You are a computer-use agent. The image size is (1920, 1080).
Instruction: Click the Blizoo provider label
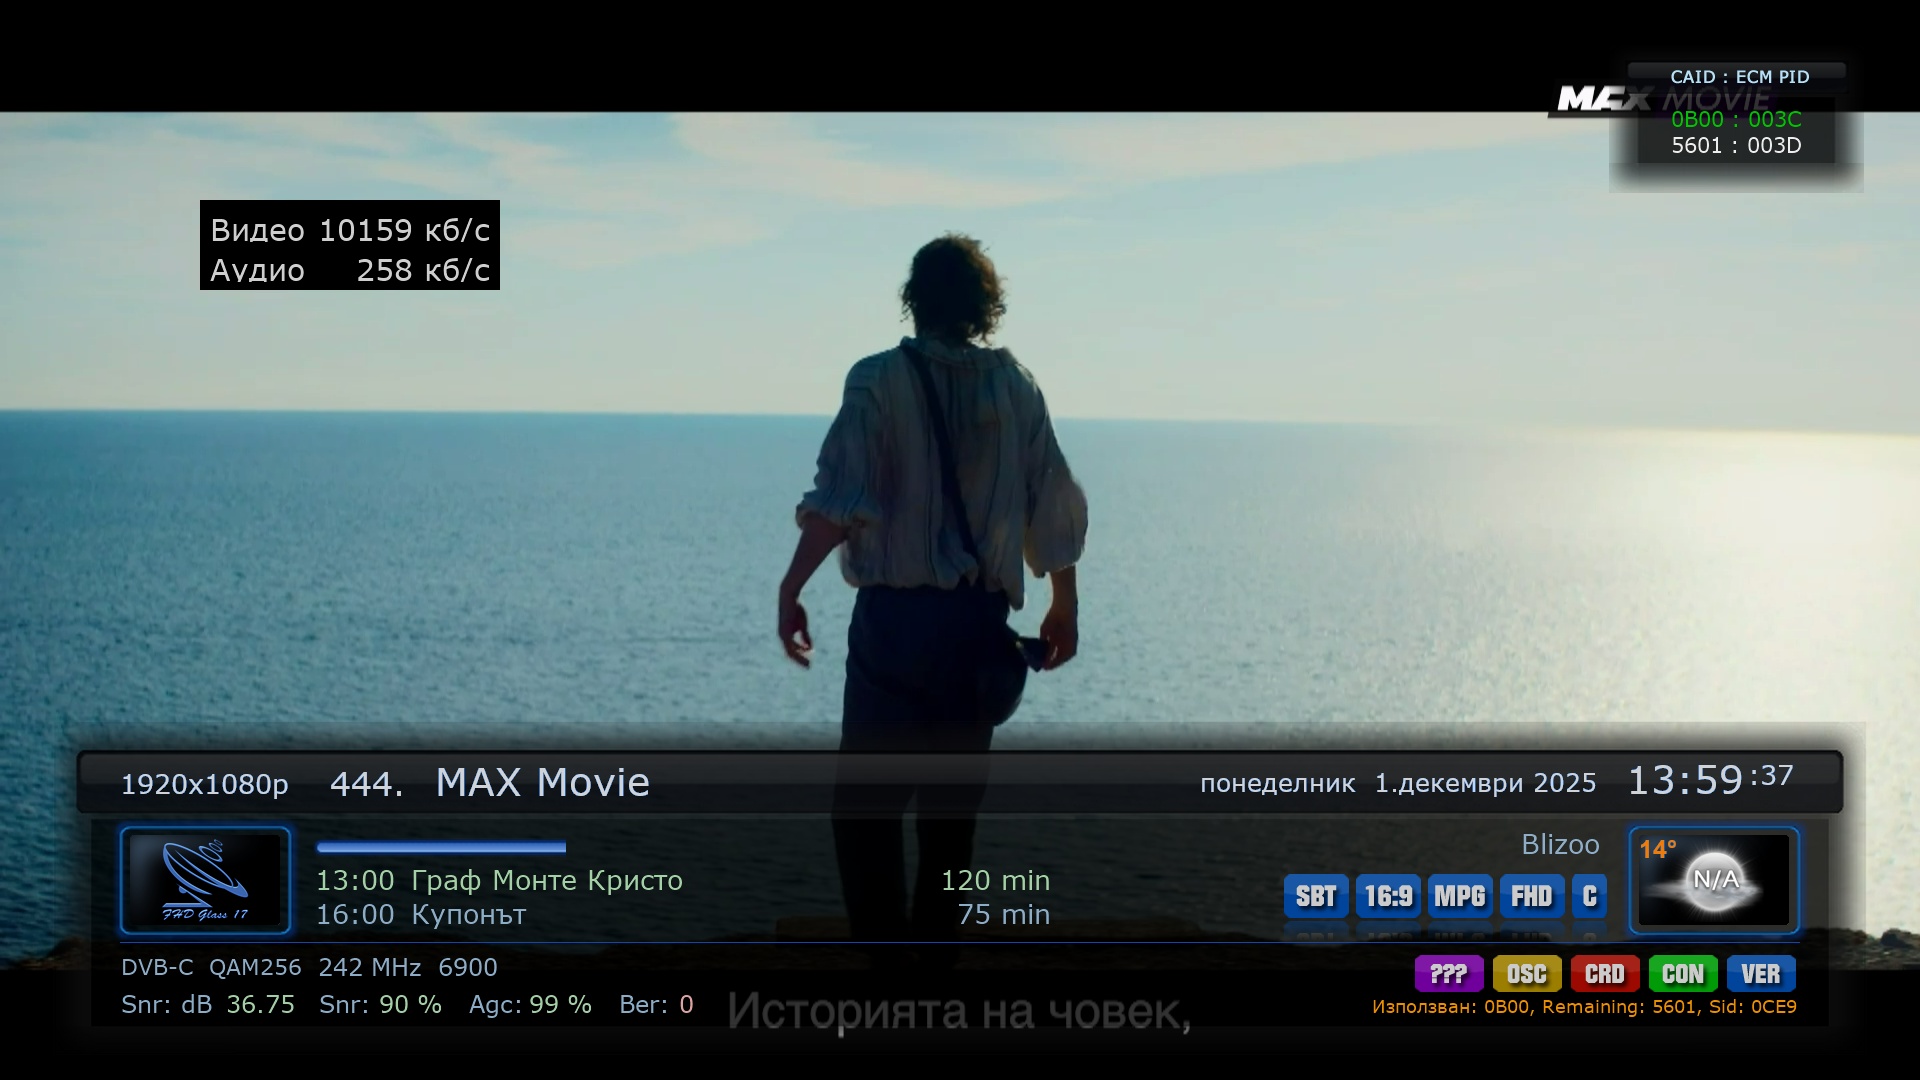point(1560,845)
